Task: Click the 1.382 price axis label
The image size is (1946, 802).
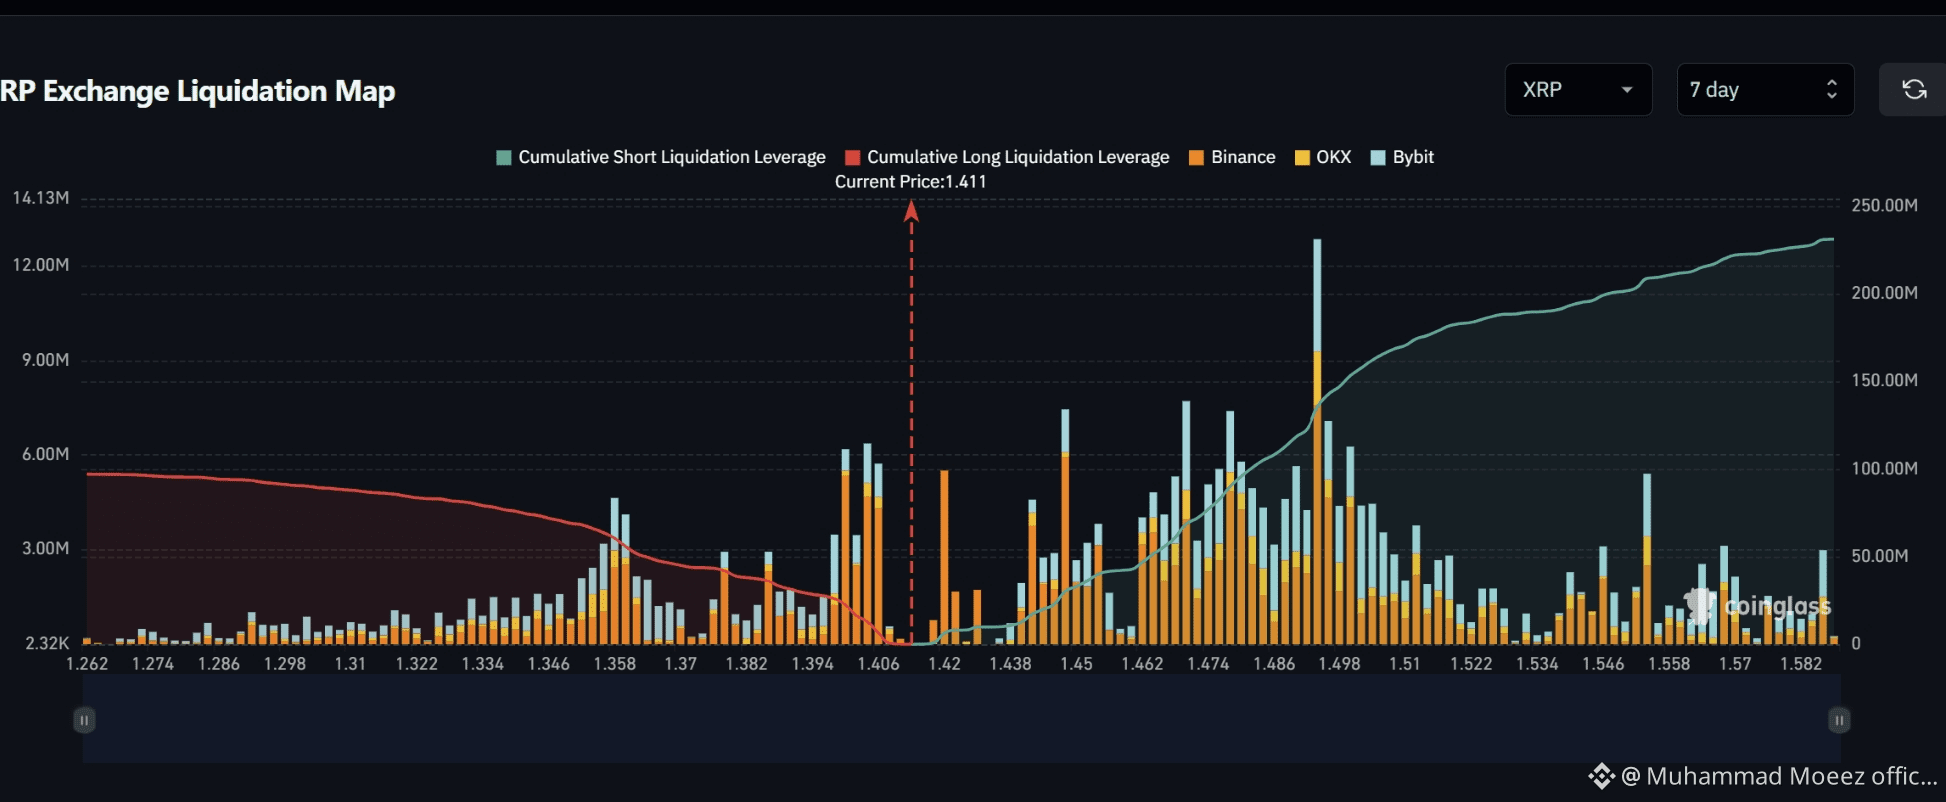Action: pos(747,664)
